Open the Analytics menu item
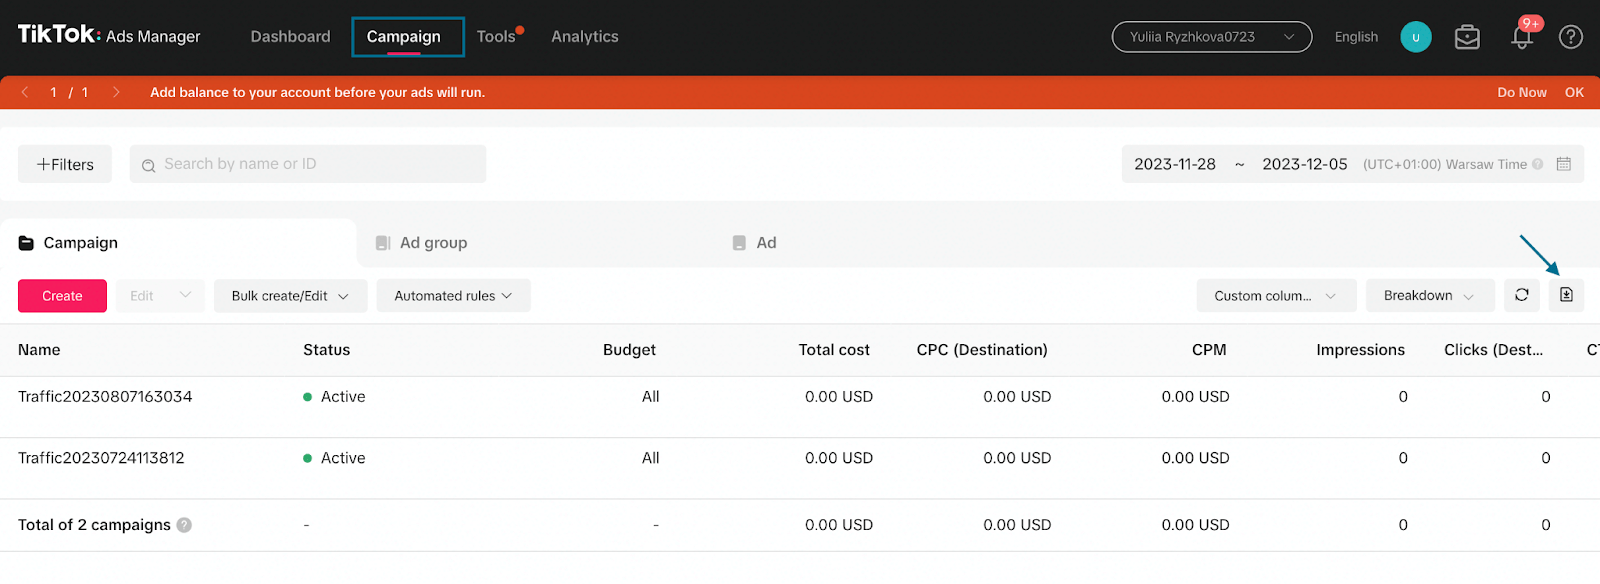The height and width of the screenshot is (584, 1600). tap(585, 37)
